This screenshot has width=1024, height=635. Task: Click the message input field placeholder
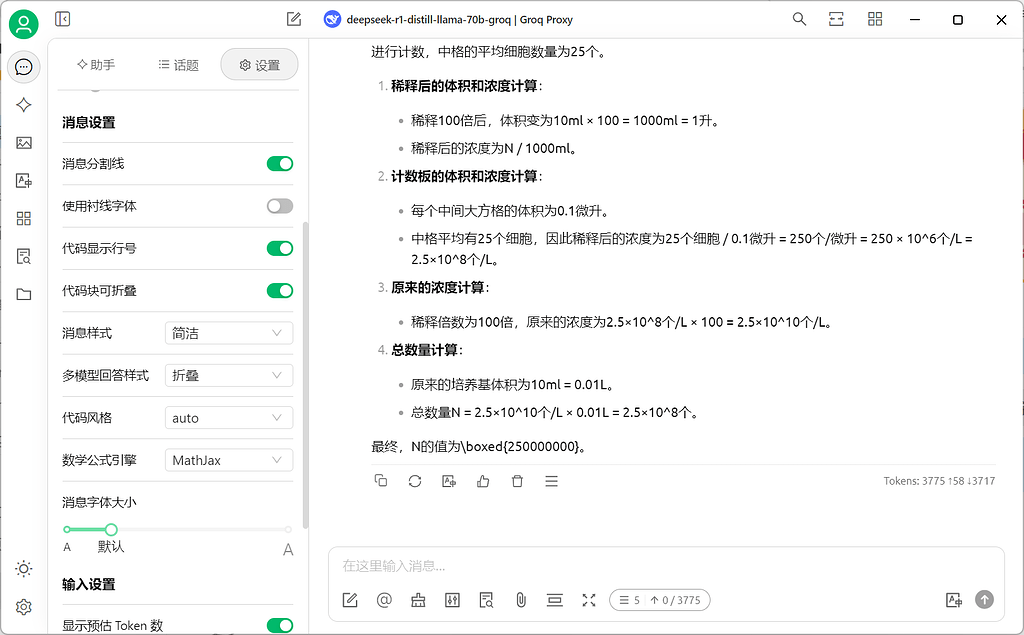[393, 566]
